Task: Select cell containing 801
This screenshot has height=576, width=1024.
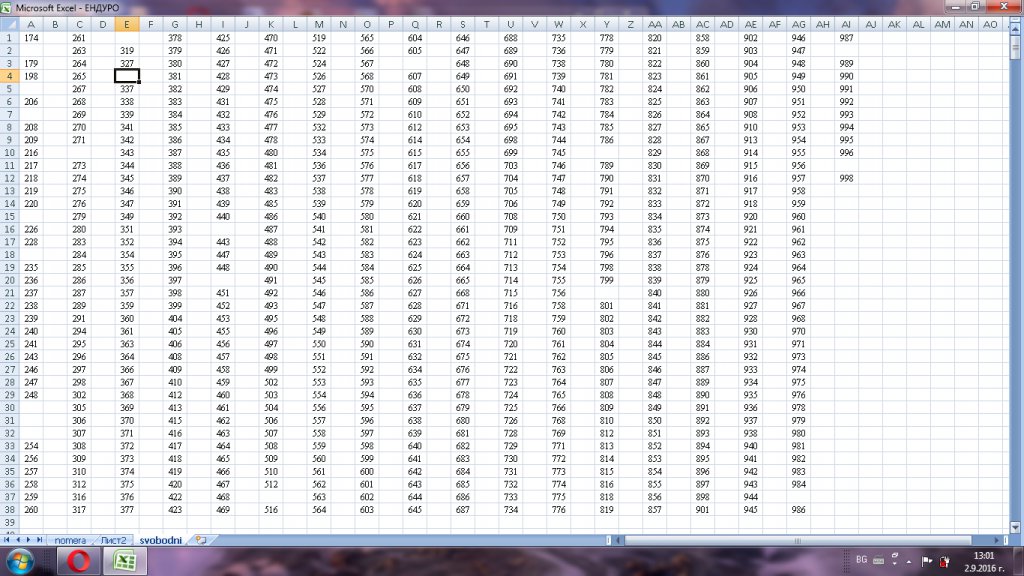Action: [606, 306]
